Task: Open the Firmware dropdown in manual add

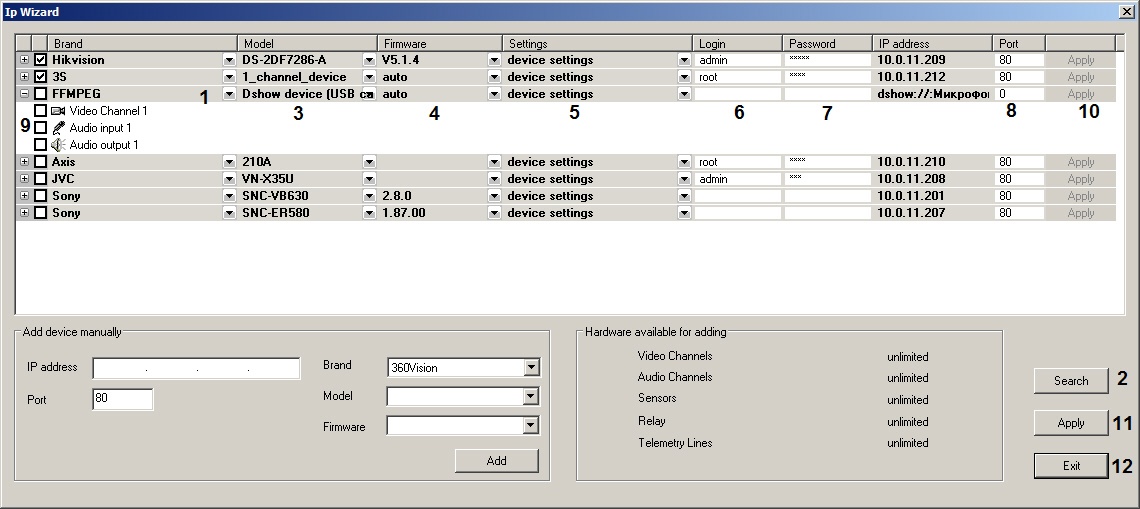Action: (530, 426)
